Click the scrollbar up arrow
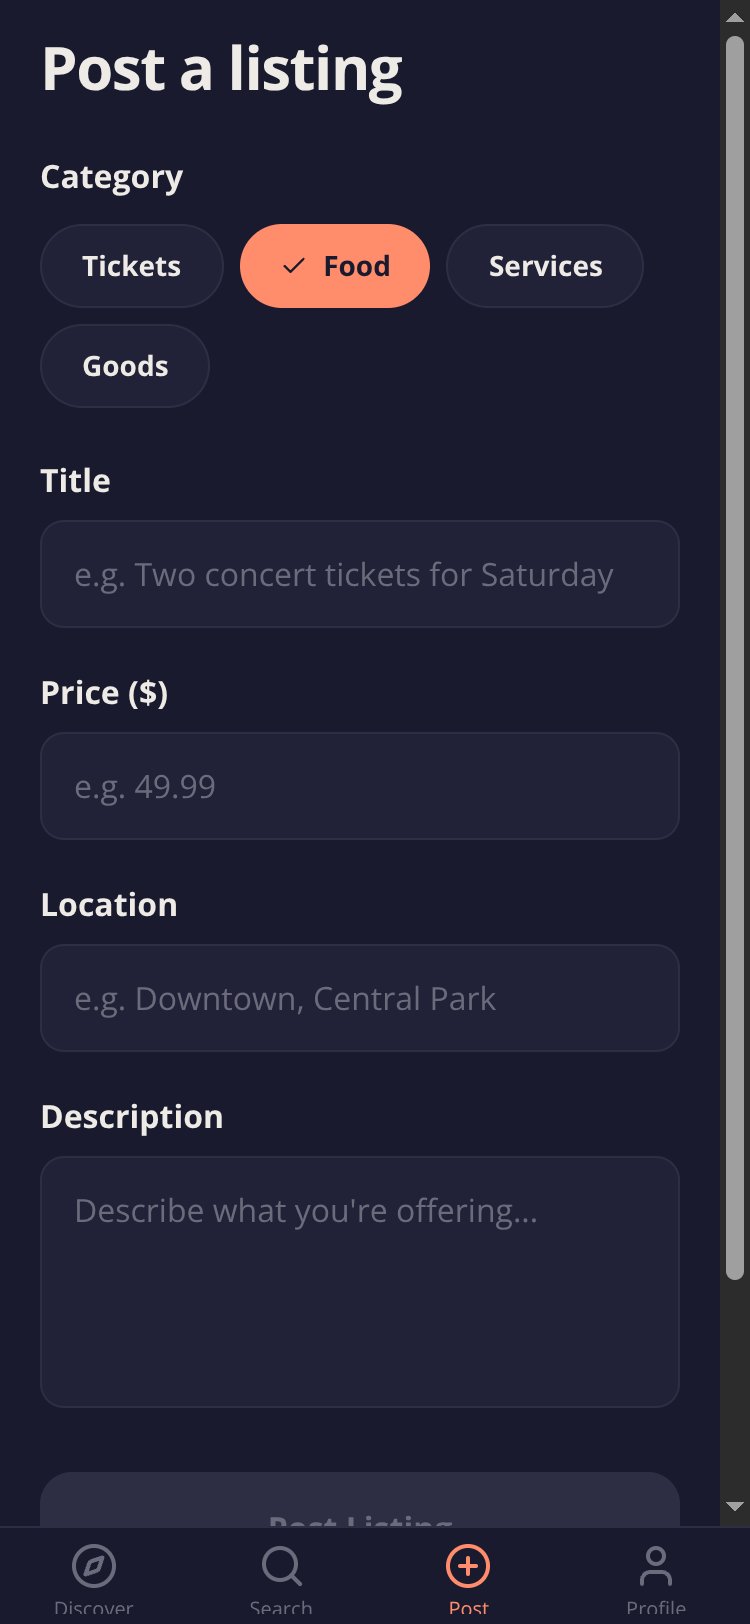 click(735, 18)
